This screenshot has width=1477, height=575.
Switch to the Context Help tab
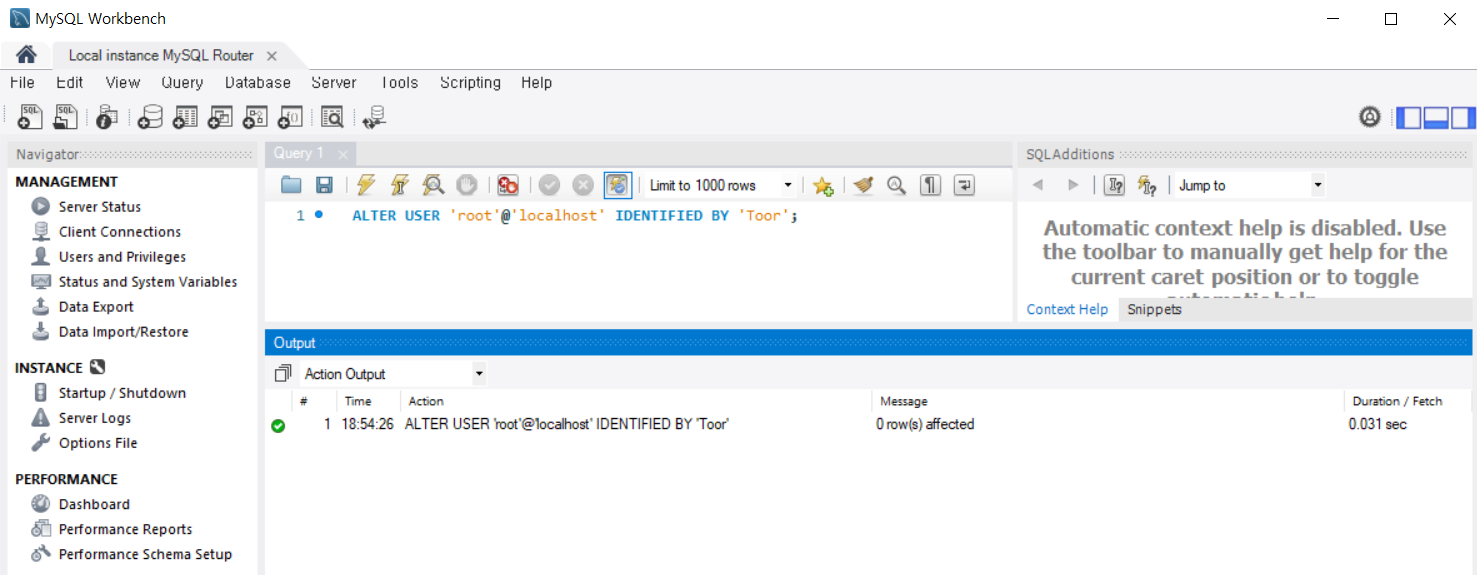[x=1067, y=309]
